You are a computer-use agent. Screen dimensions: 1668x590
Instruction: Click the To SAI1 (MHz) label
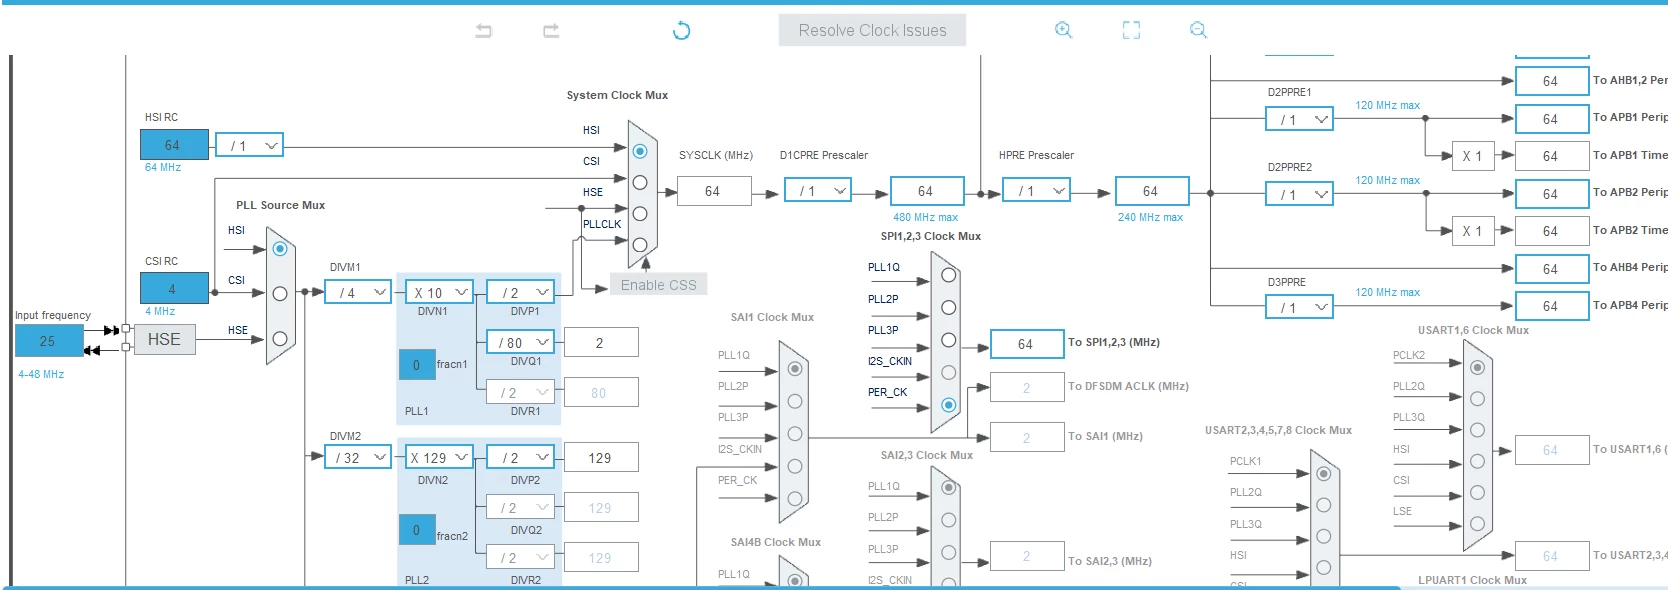click(x=1105, y=436)
